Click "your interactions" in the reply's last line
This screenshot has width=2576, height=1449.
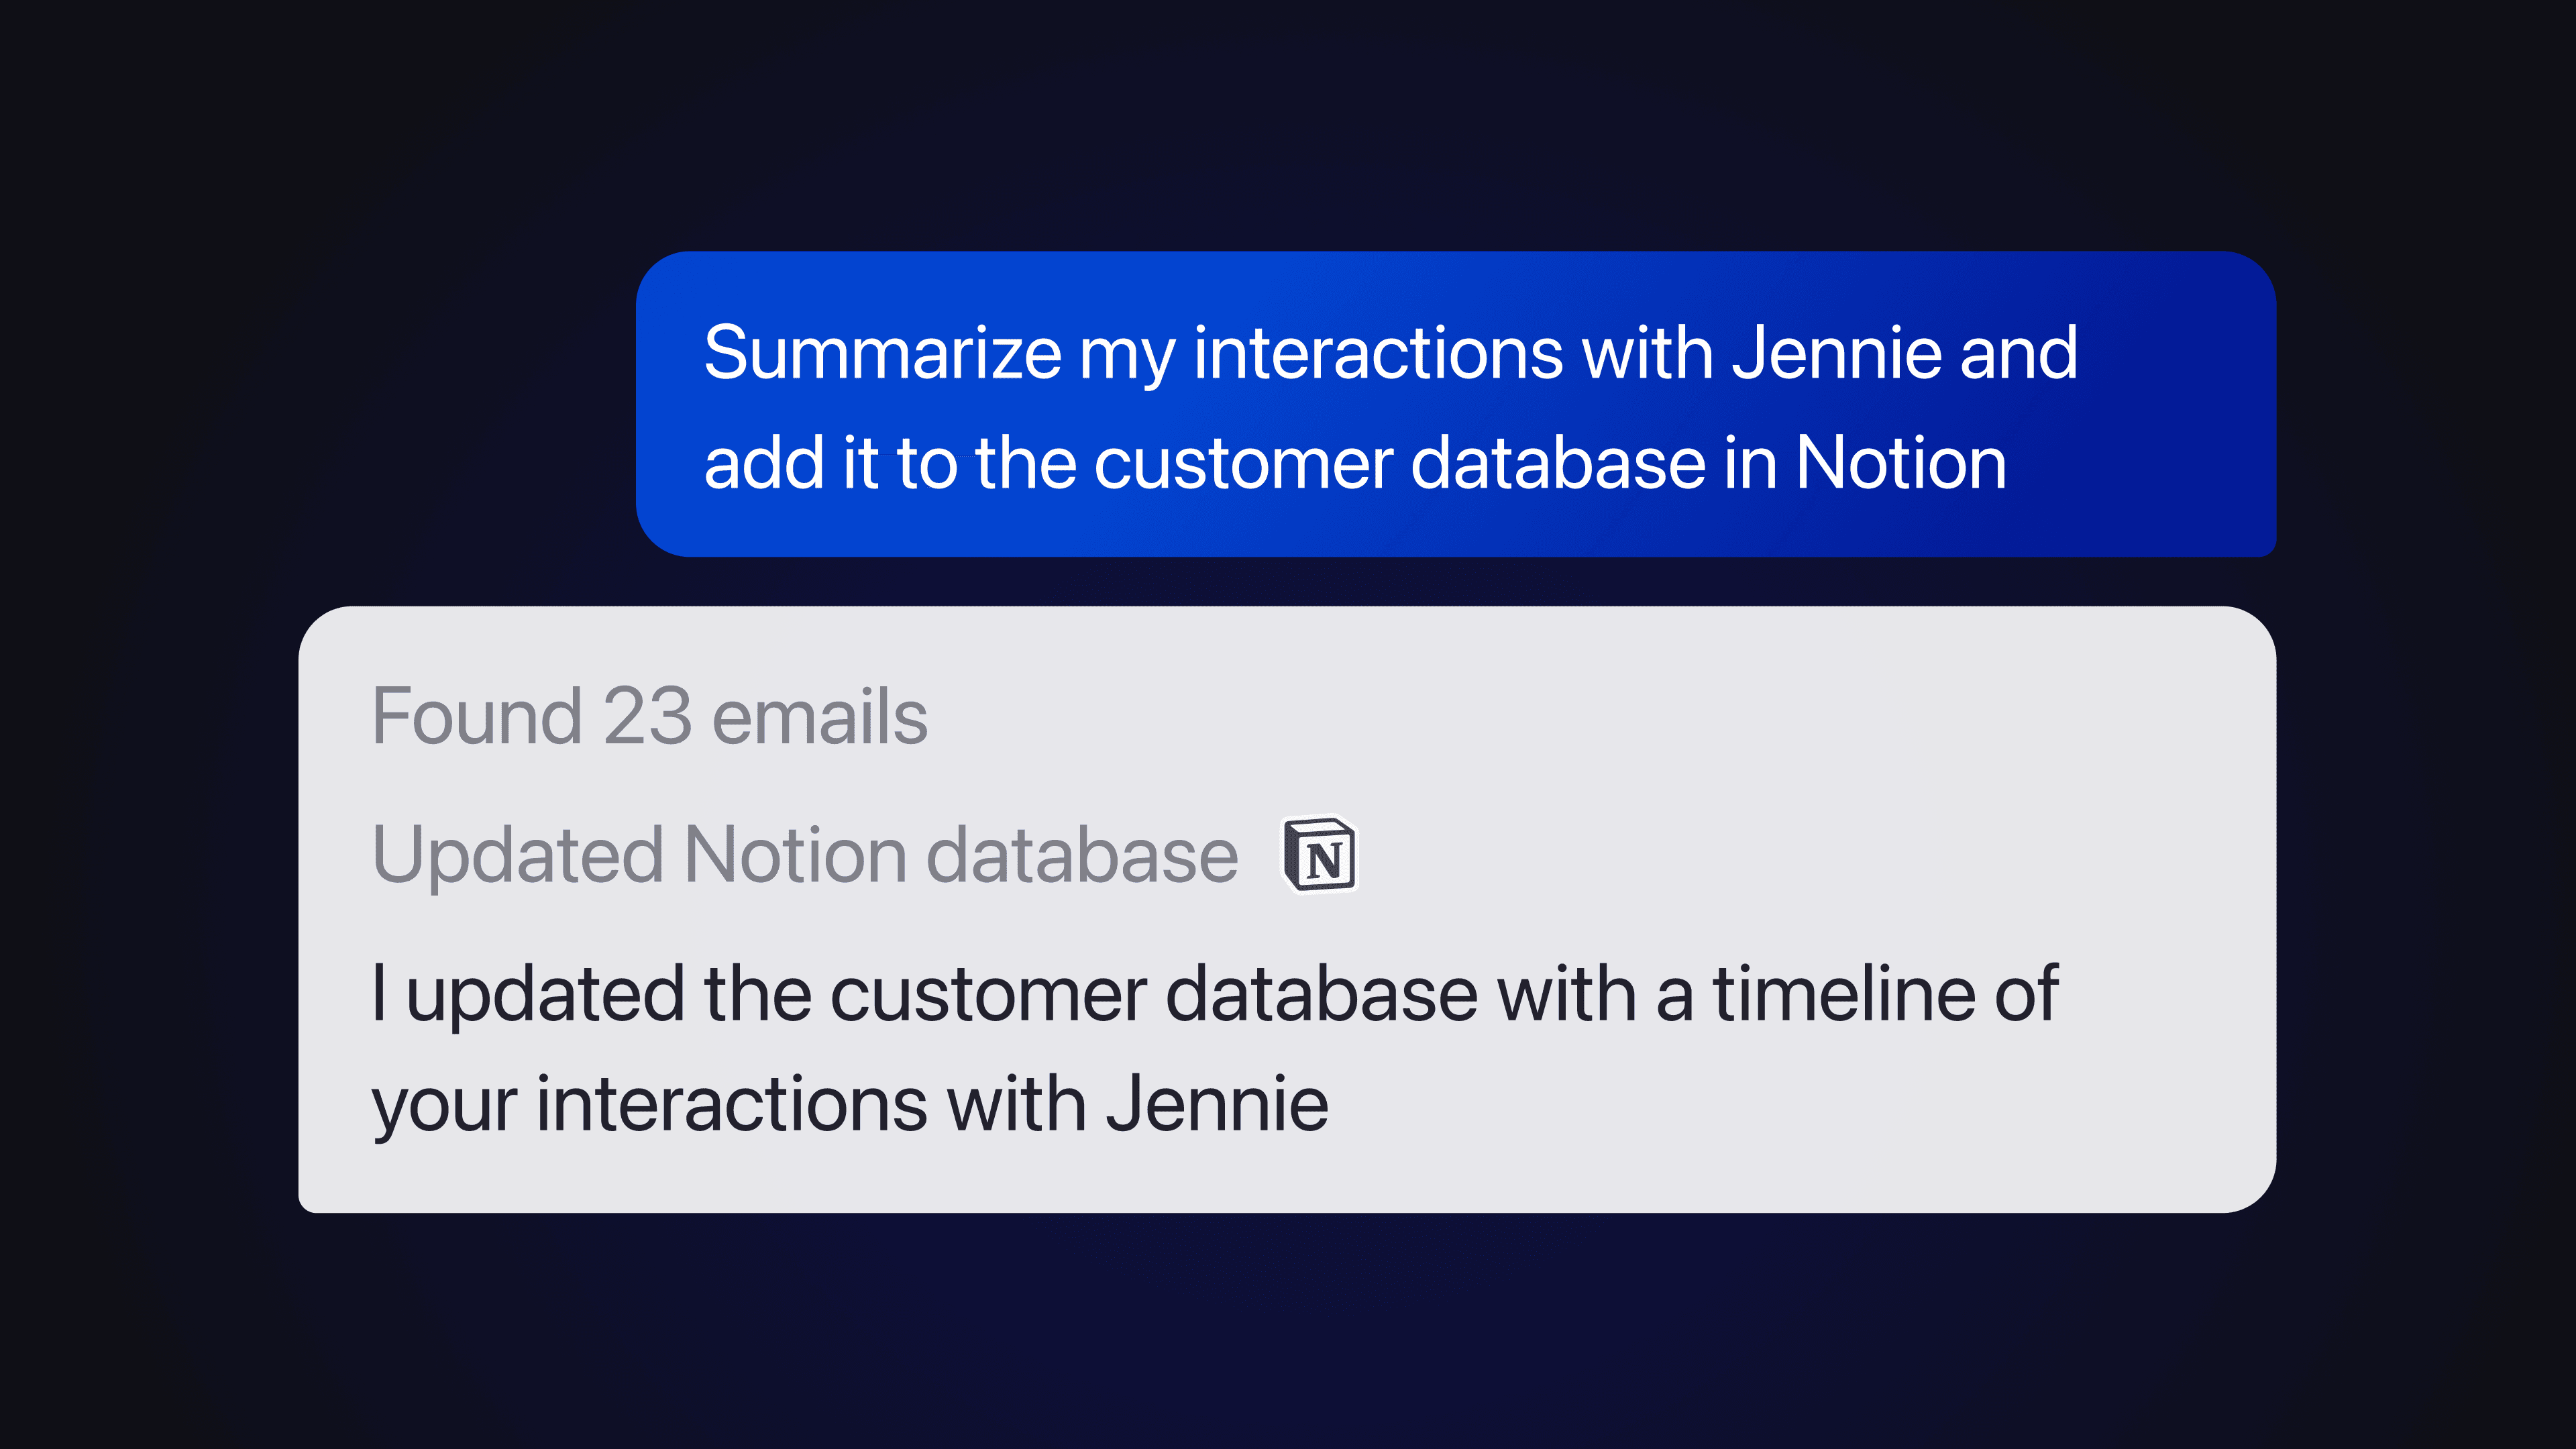[x=650, y=1105]
